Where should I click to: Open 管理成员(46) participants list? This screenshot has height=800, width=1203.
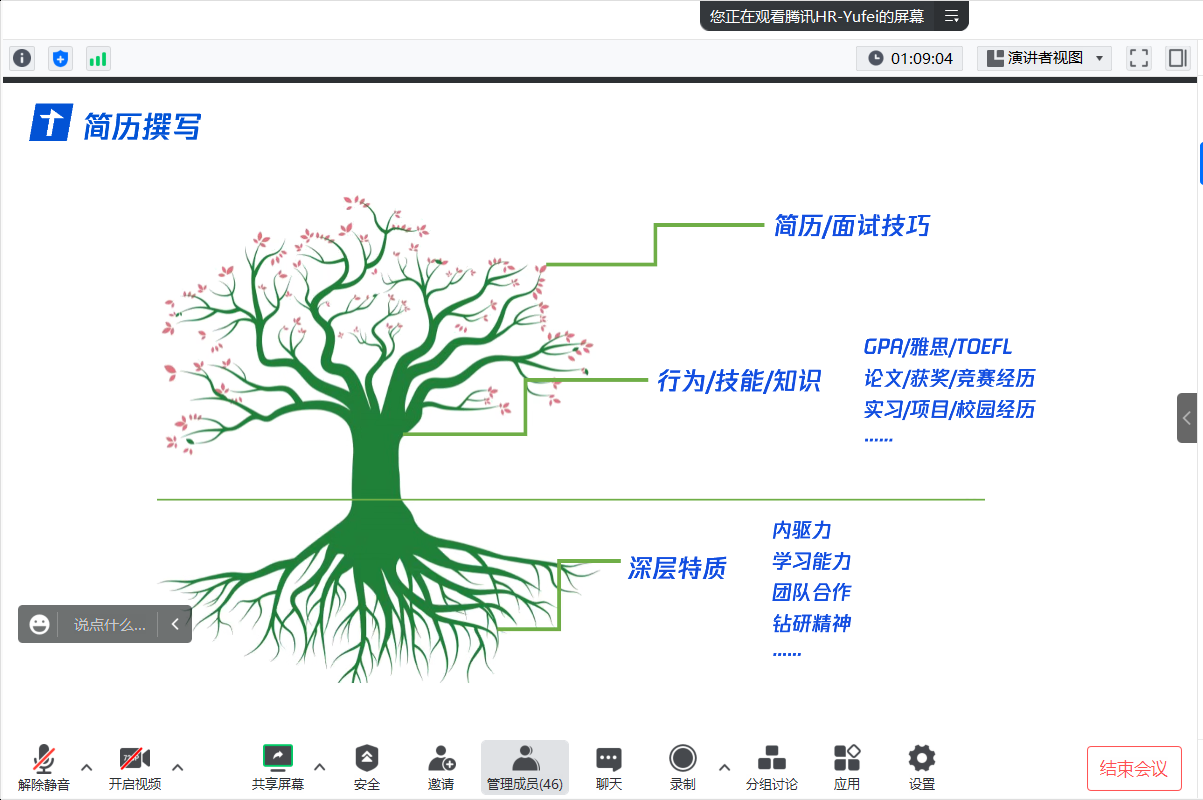[x=525, y=767]
